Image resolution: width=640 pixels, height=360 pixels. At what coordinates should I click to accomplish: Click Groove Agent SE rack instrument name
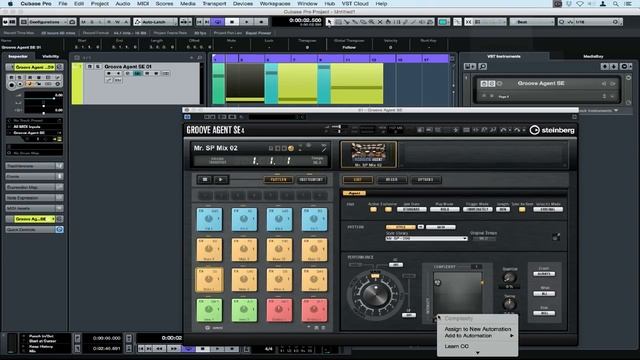click(x=541, y=83)
